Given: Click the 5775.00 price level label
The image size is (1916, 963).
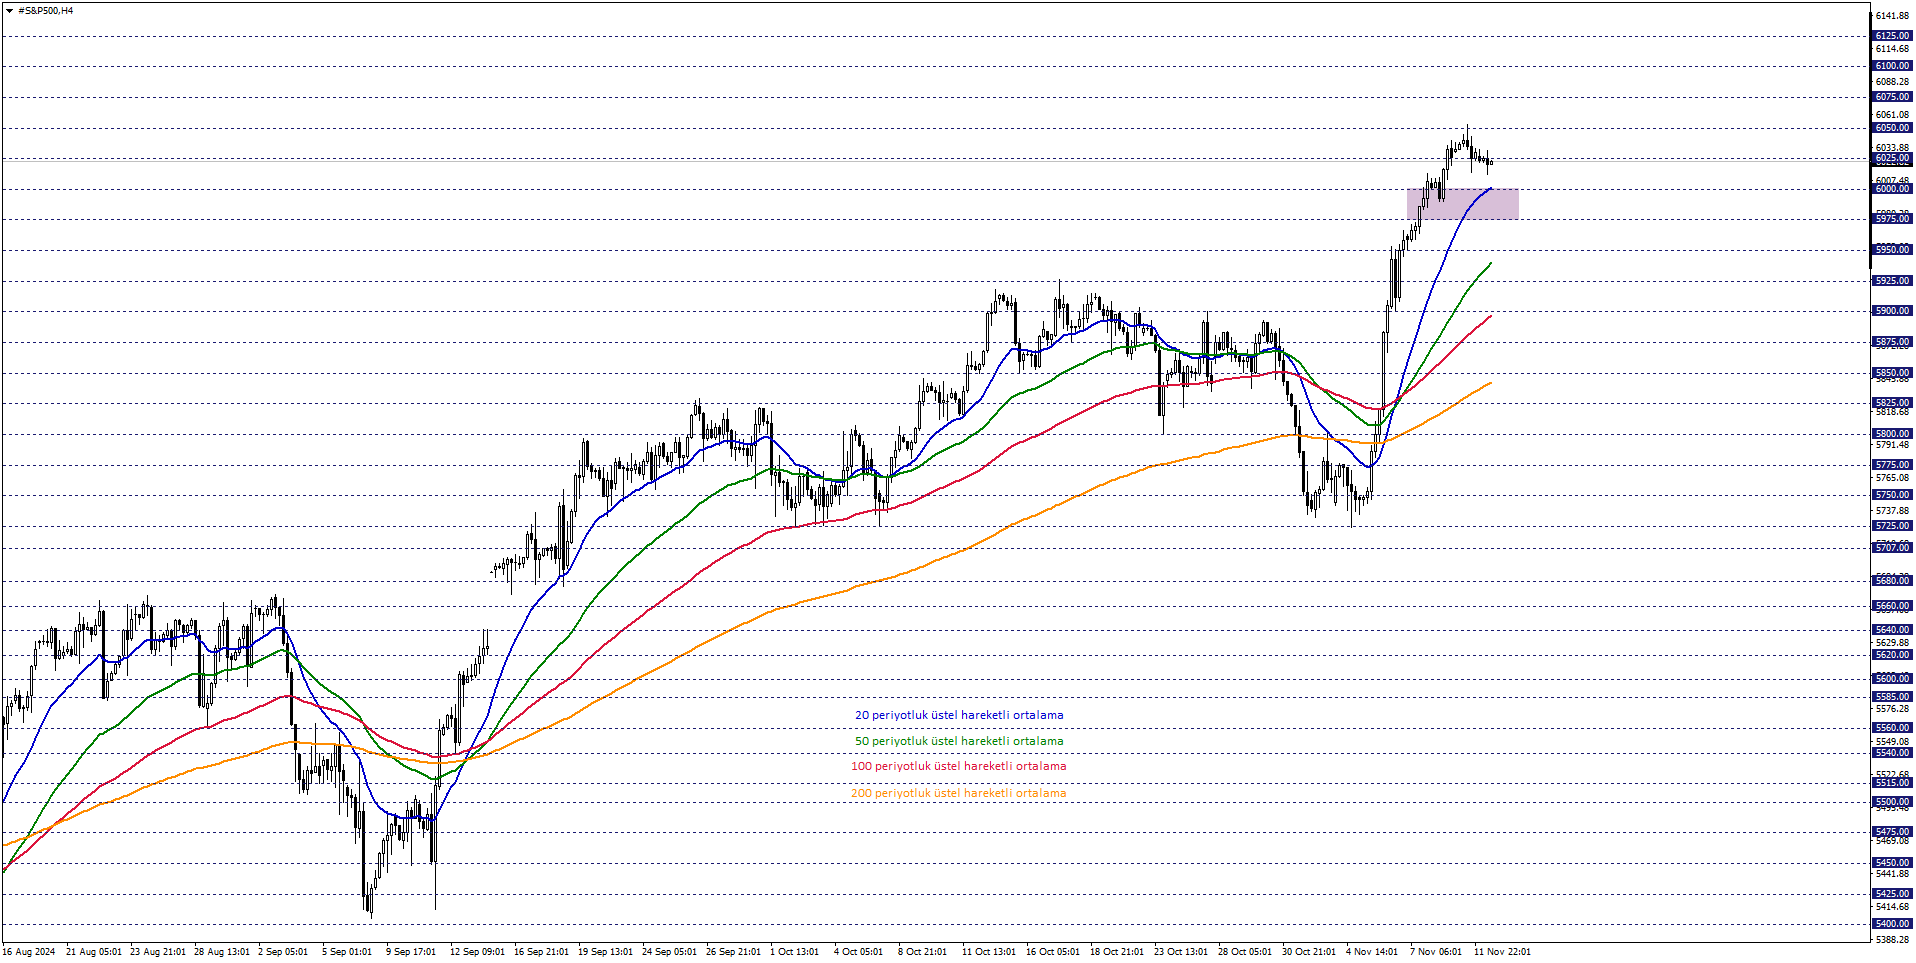Looking at the screenshot, I should coord(1892,465).
